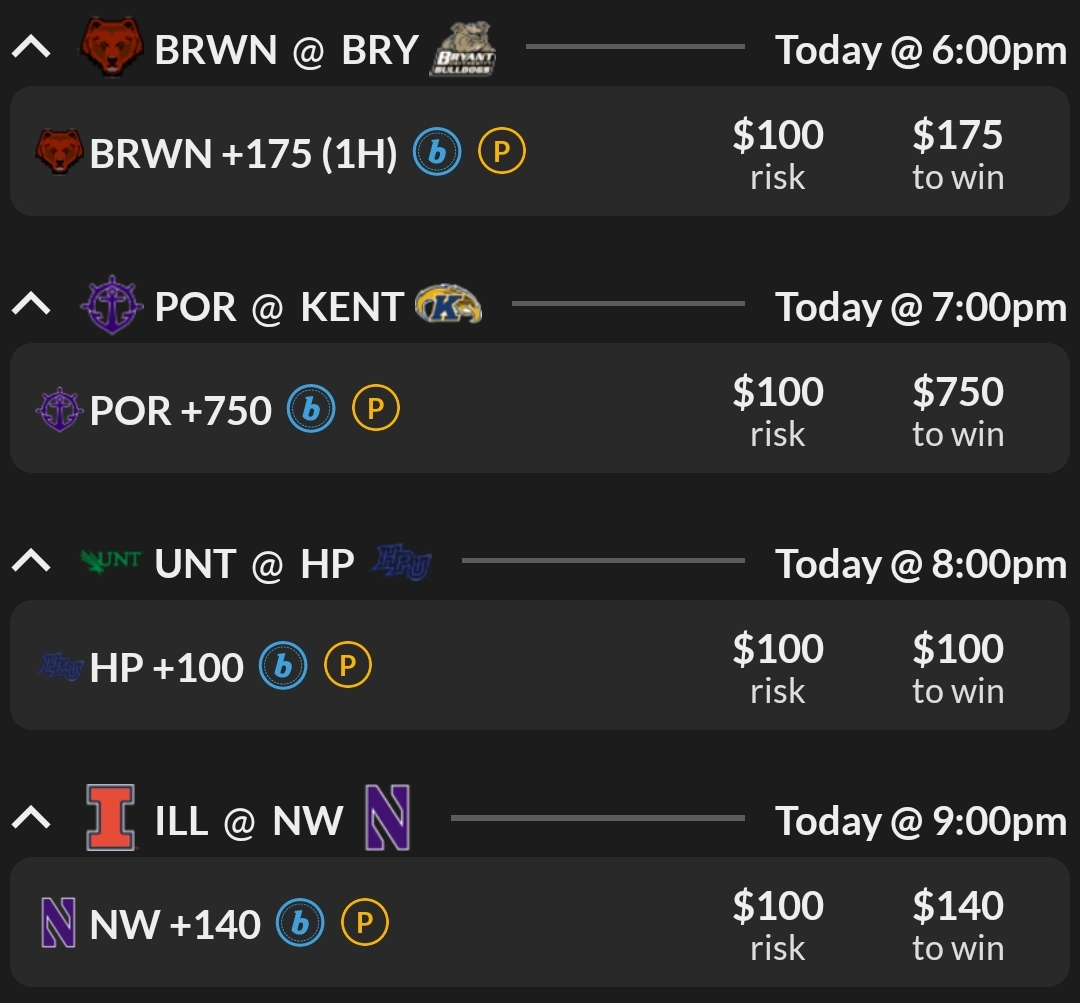The image size is (1080, 1003).
Task: Collapse the ILL @ NW game section
Action: [31, 819]
